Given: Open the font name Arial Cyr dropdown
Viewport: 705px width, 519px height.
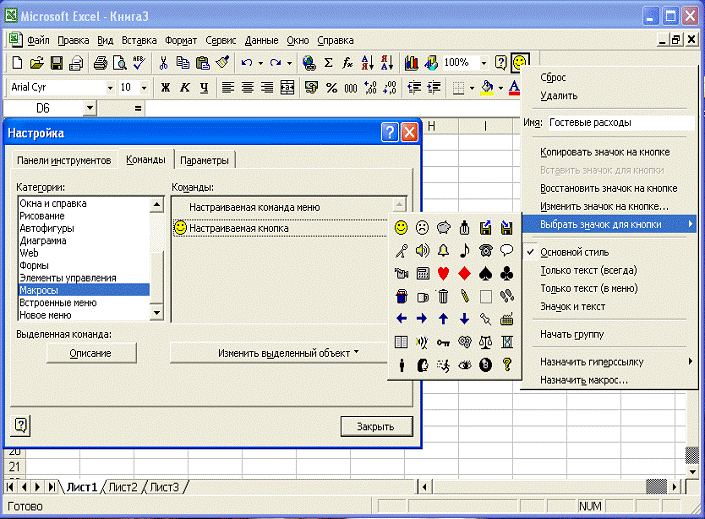Looking at the screenshot, I should coord(110,88).
